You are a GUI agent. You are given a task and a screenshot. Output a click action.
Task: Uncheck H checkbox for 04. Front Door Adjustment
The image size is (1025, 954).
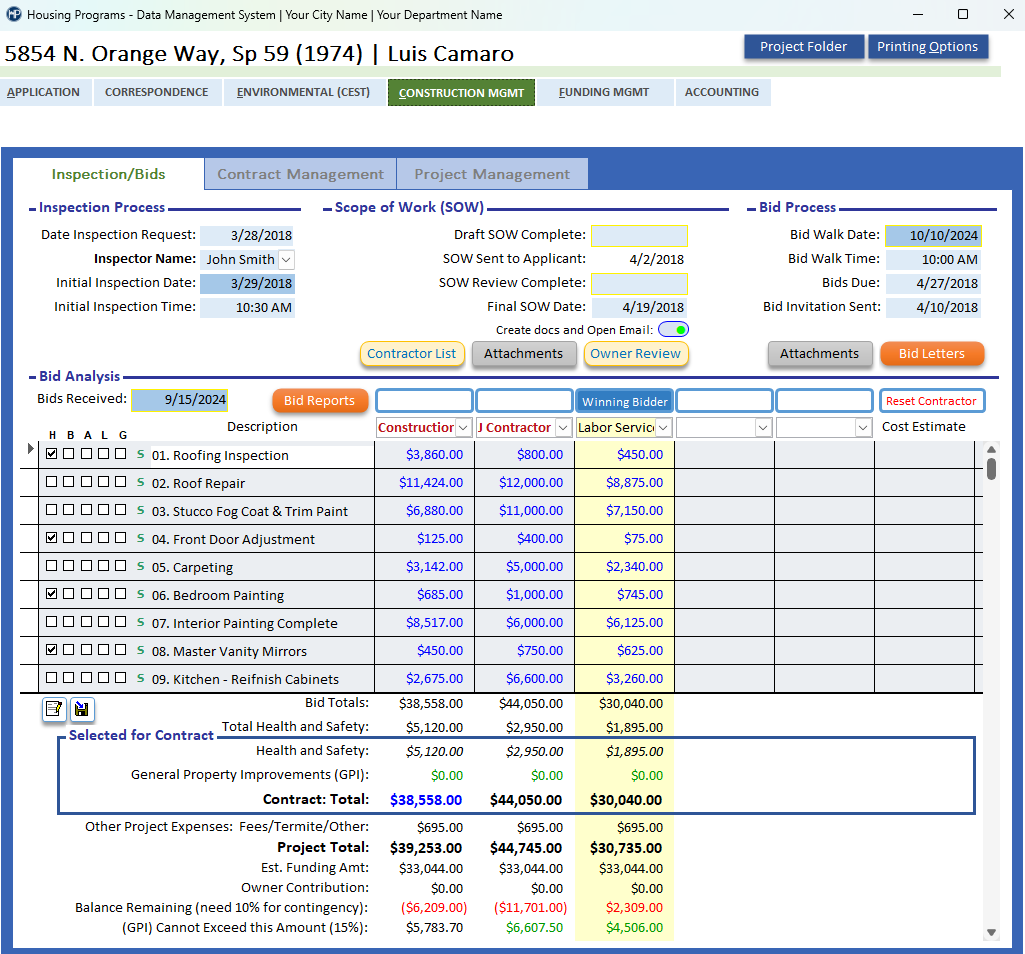52,537
